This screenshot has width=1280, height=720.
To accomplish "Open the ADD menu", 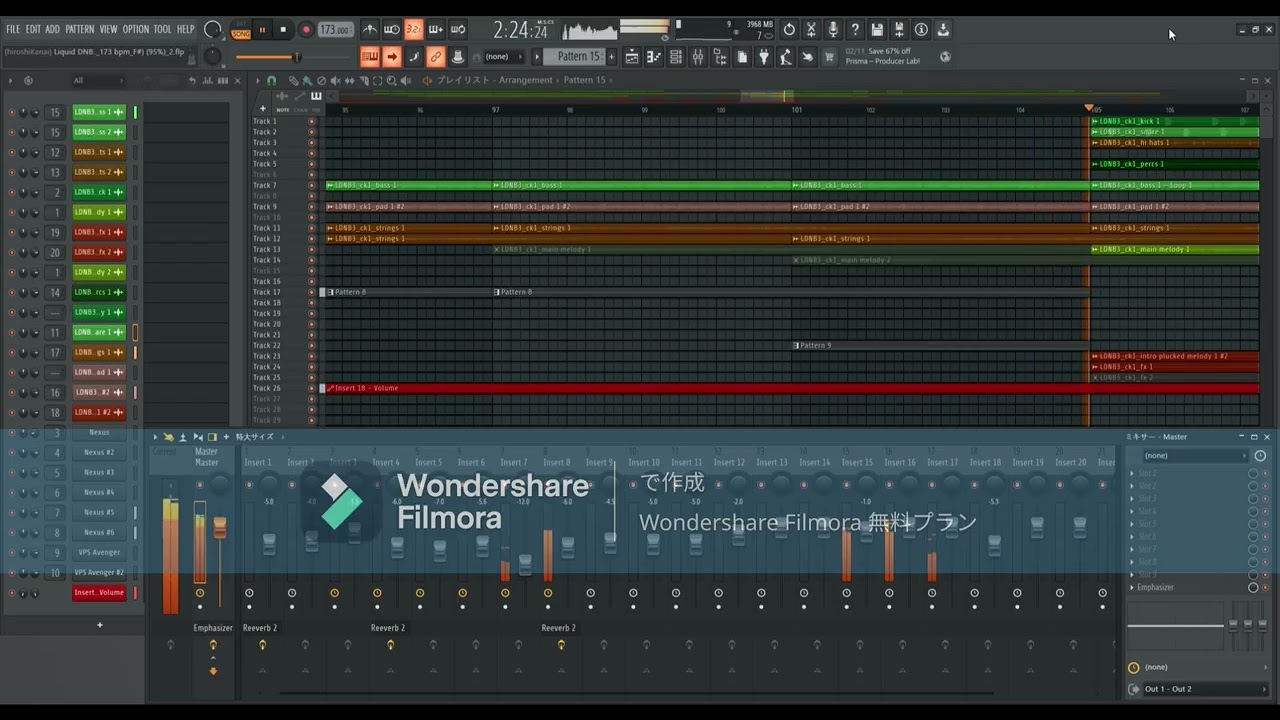I will pos(52,29).
